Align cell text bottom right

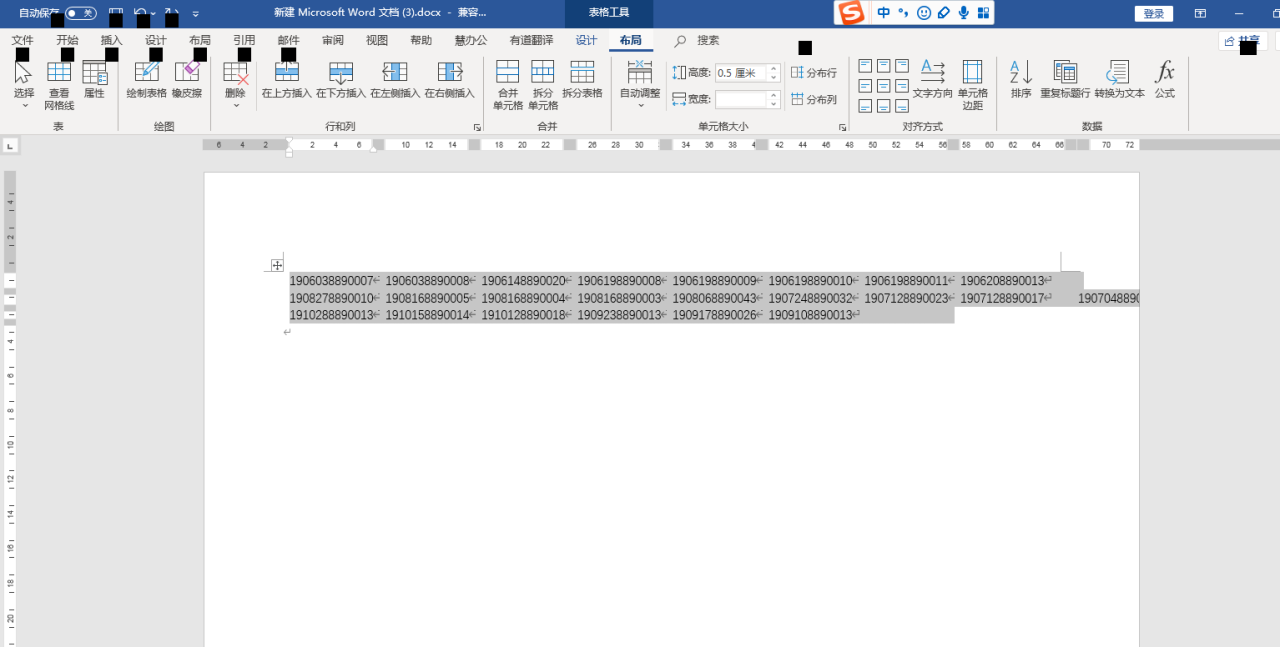(902, 106)
